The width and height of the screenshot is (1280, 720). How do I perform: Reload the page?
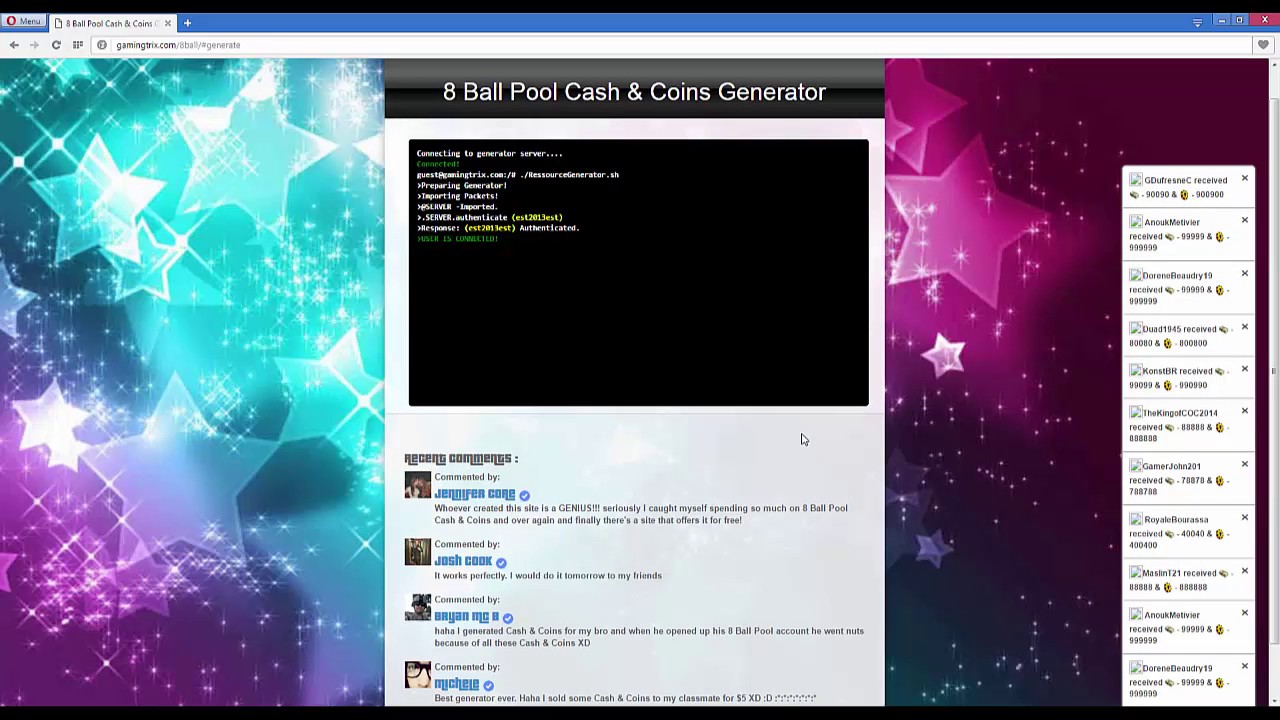coord(56,45)
